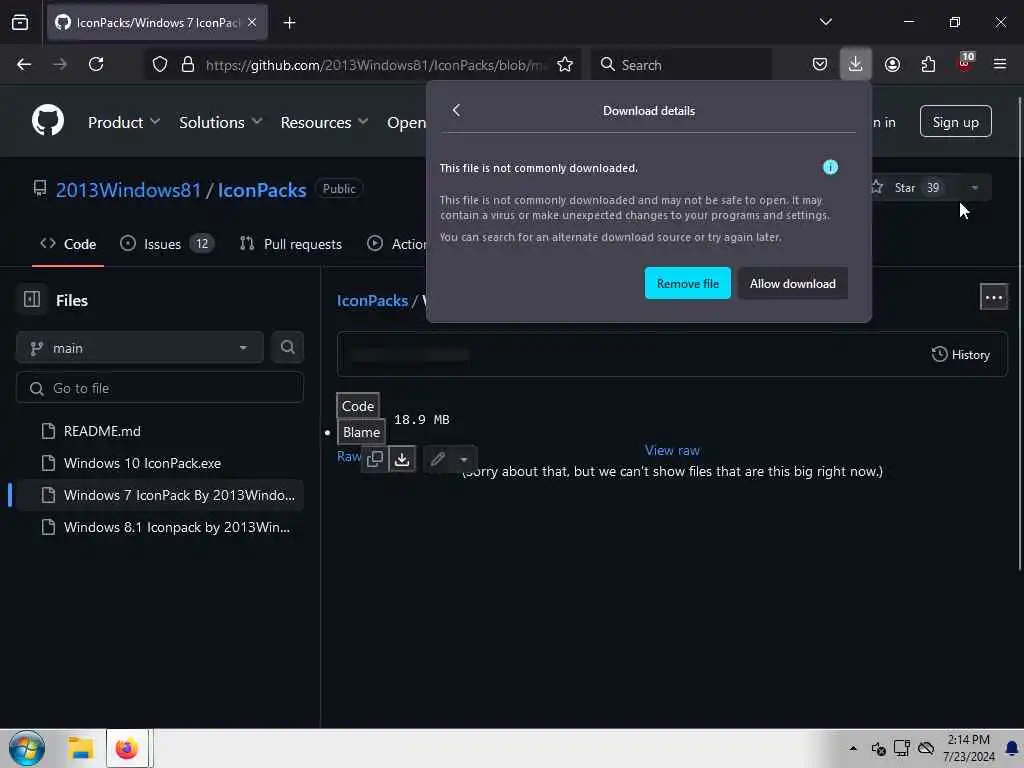Collapse the file tree side panel icon

point(31,300)
